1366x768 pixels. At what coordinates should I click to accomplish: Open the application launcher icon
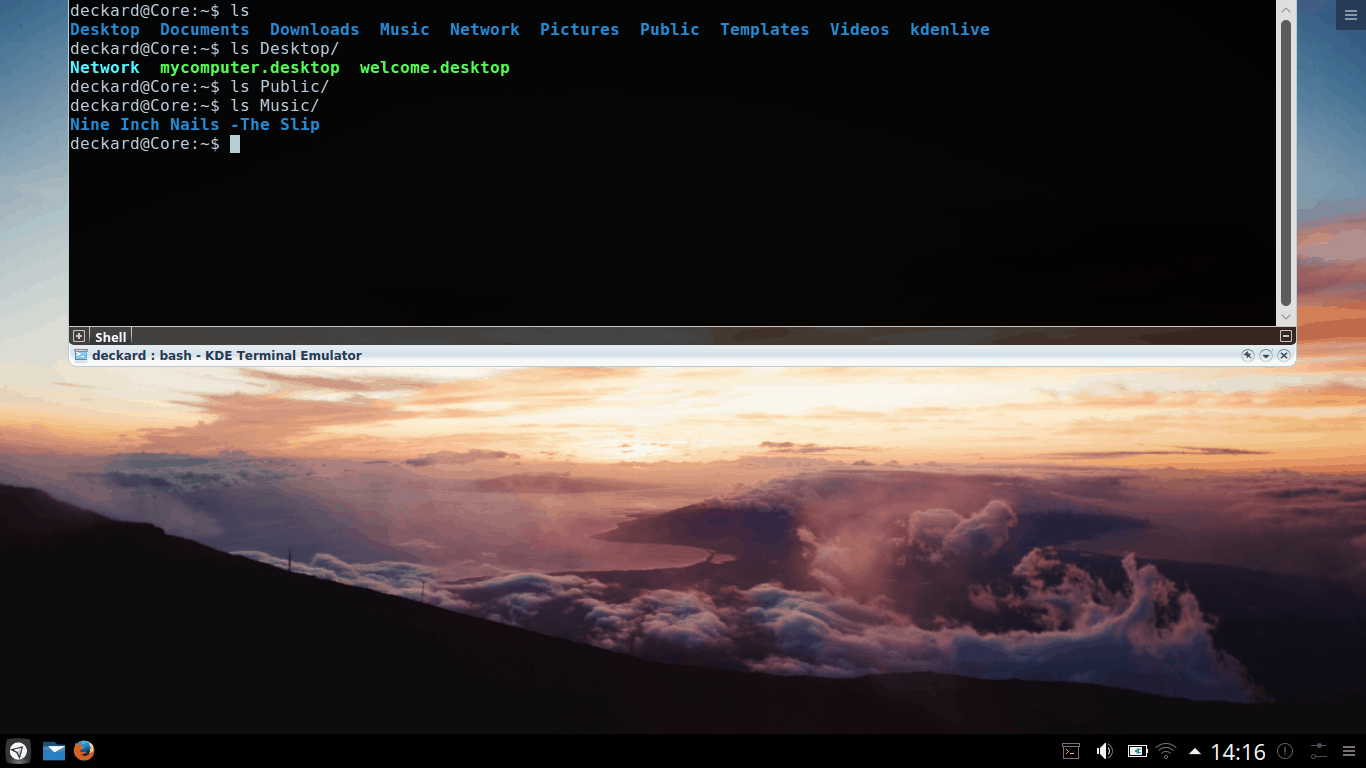pos(18,751)
